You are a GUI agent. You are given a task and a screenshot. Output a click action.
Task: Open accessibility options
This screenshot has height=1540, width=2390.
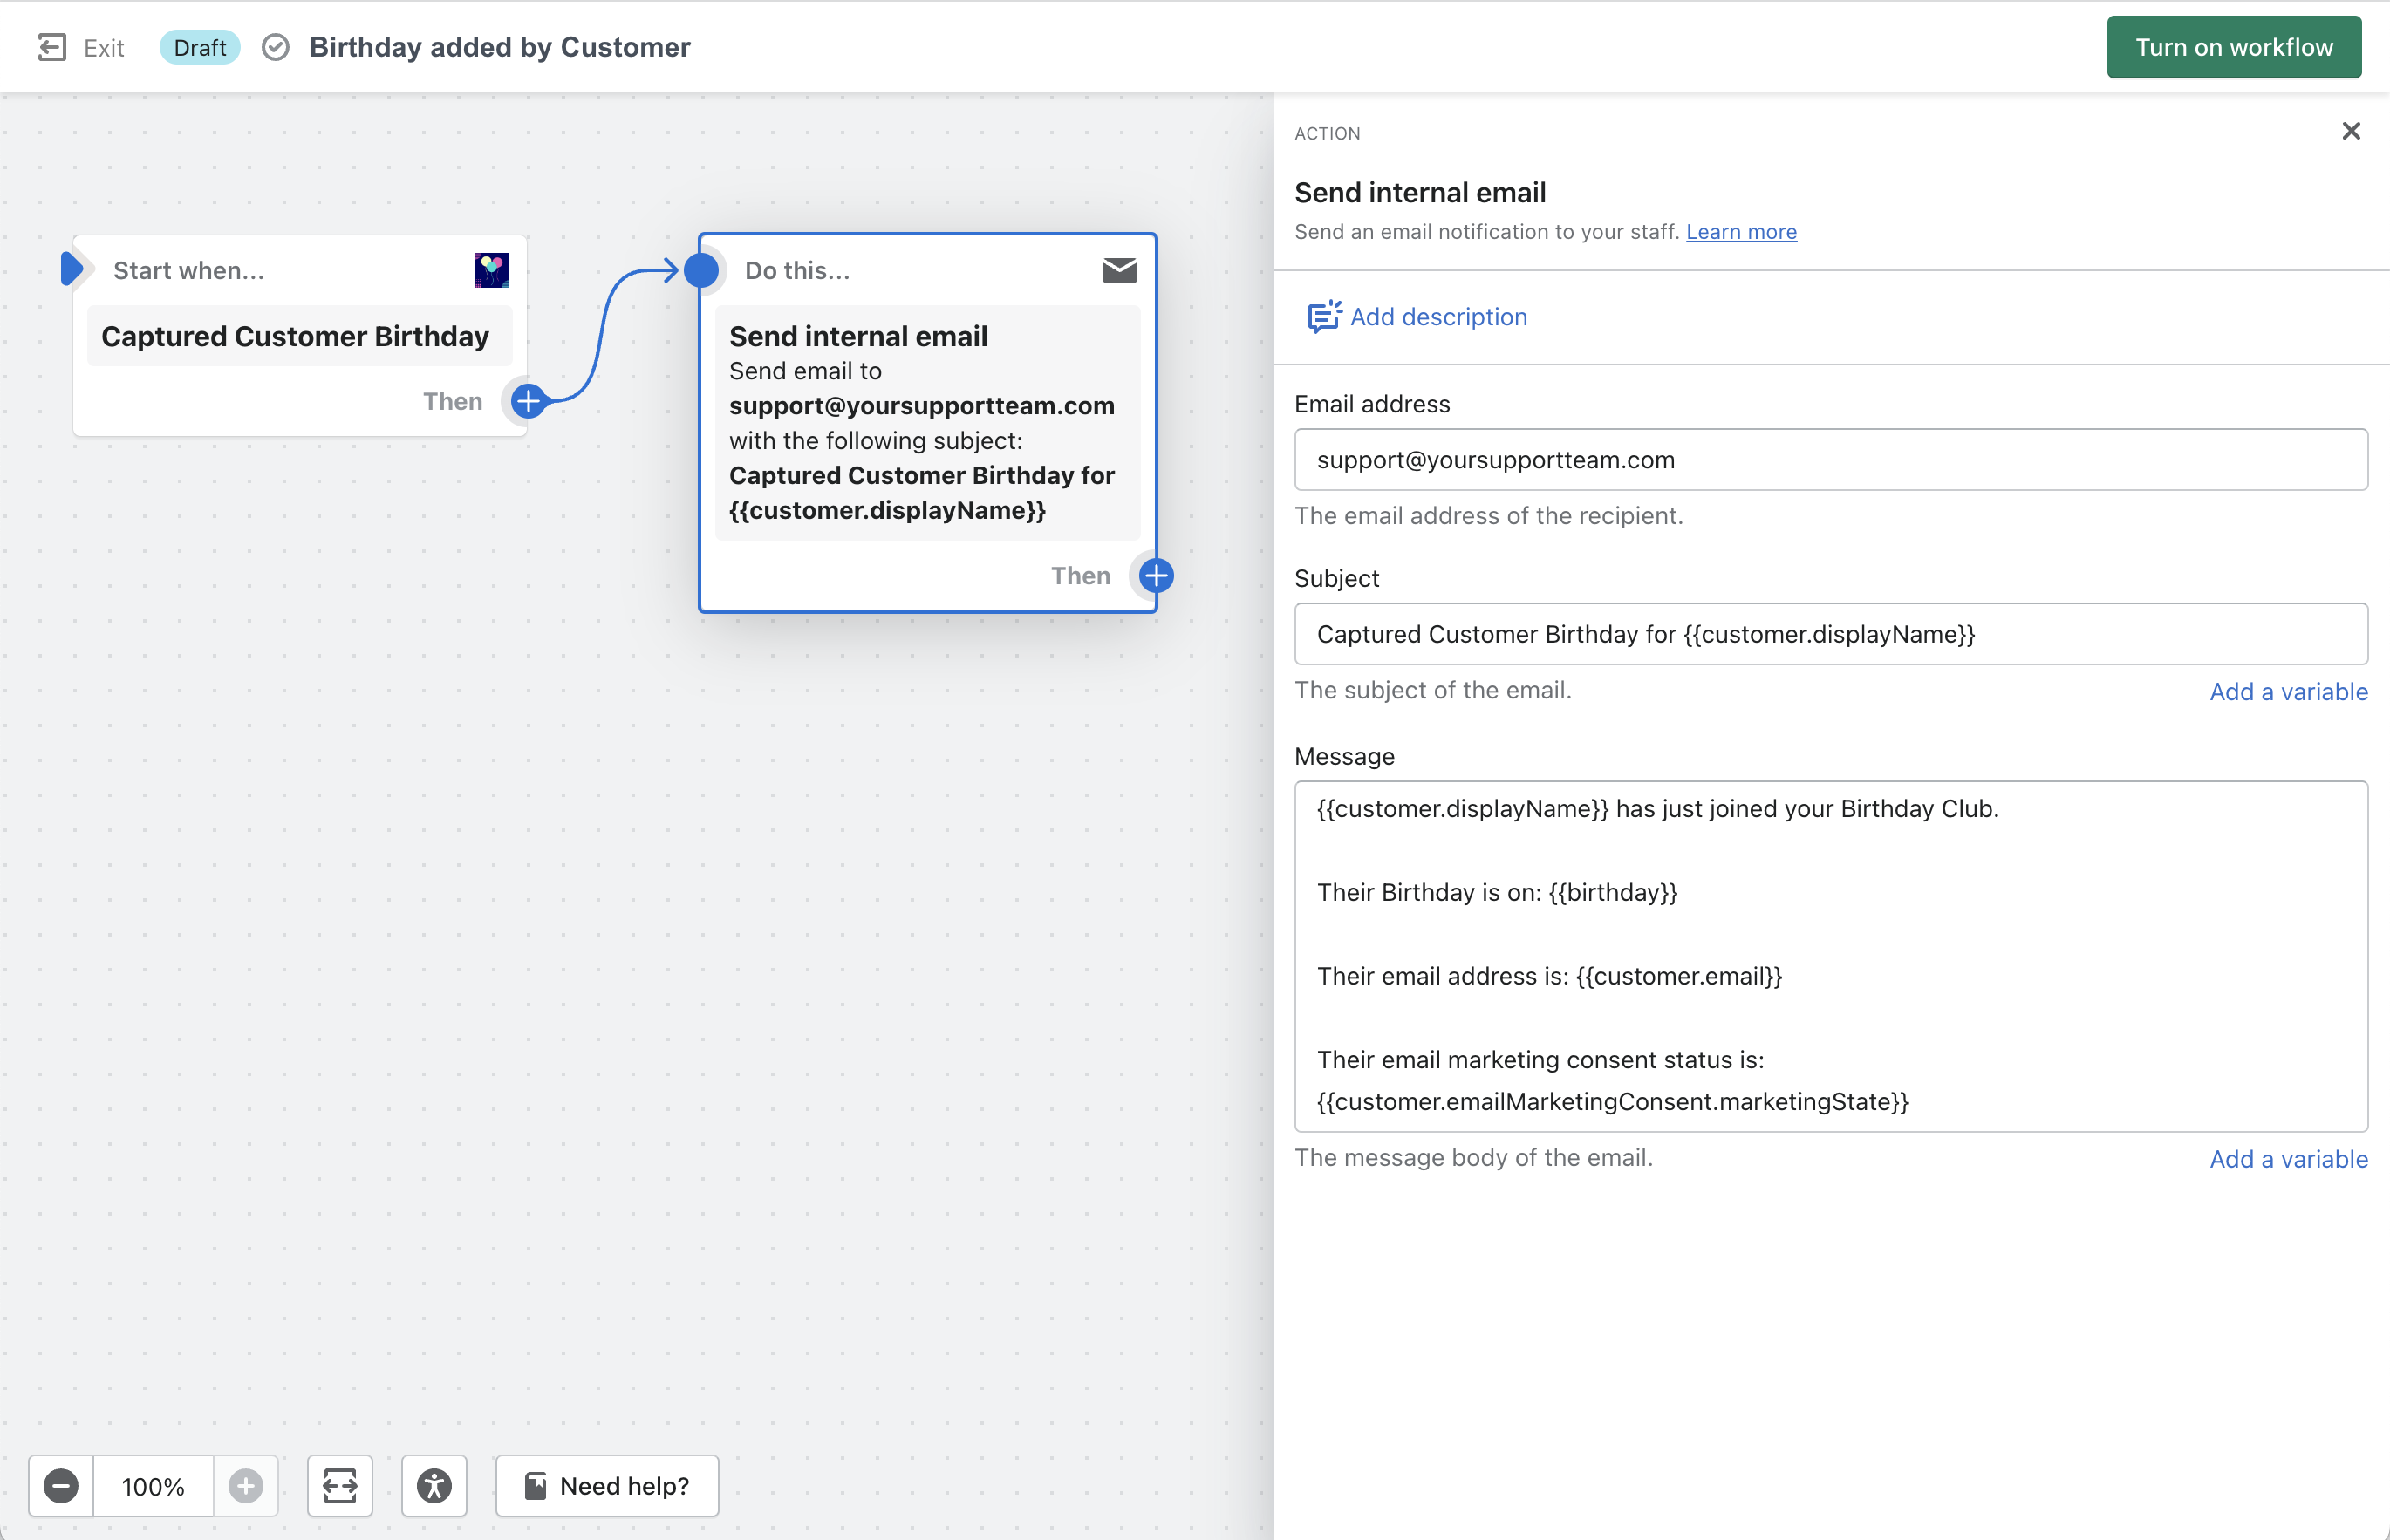434,1486
